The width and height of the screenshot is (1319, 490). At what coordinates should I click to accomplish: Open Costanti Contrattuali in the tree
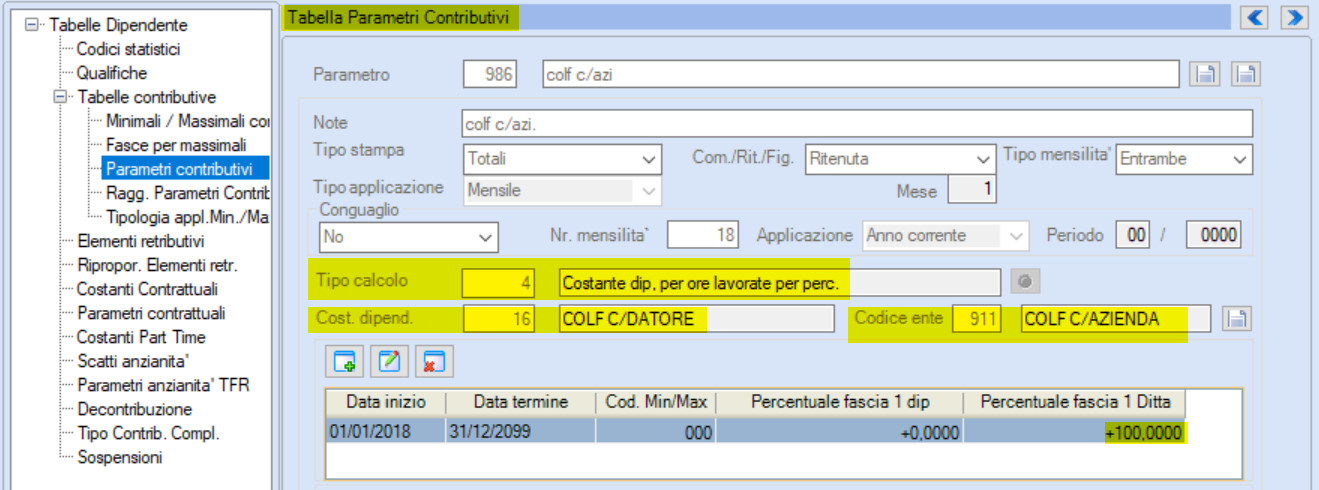[x=147, y=289]
